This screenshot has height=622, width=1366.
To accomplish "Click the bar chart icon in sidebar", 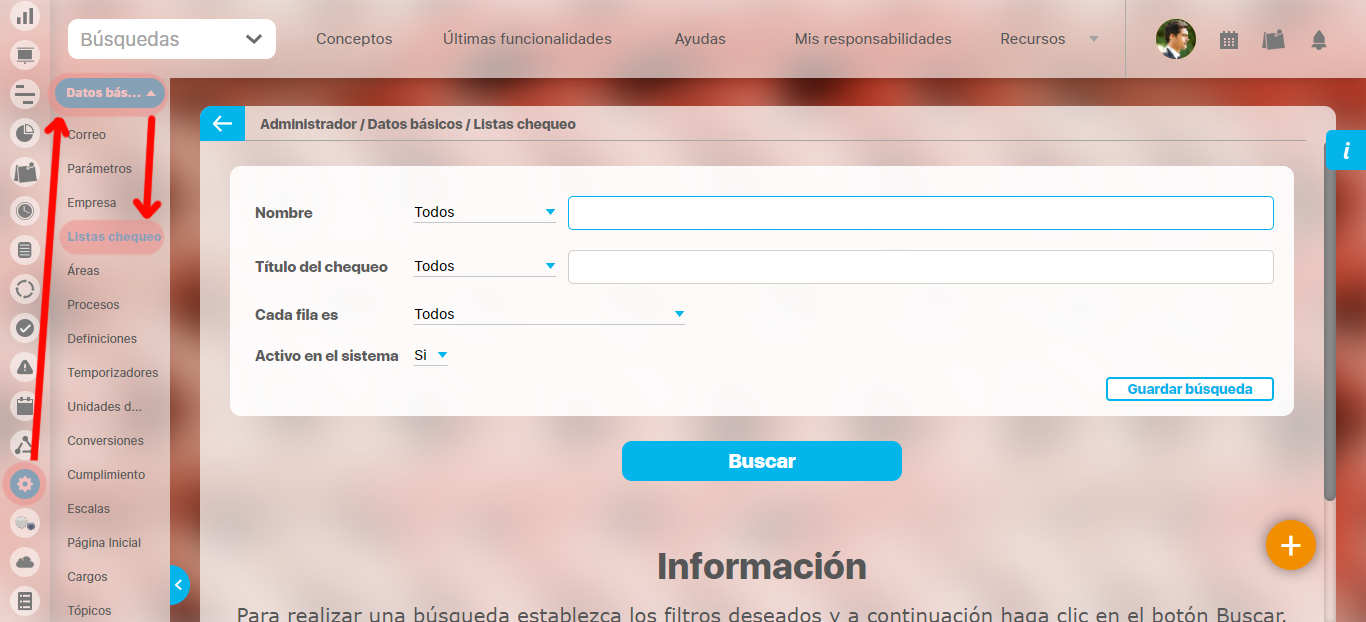I will (25, 16).
